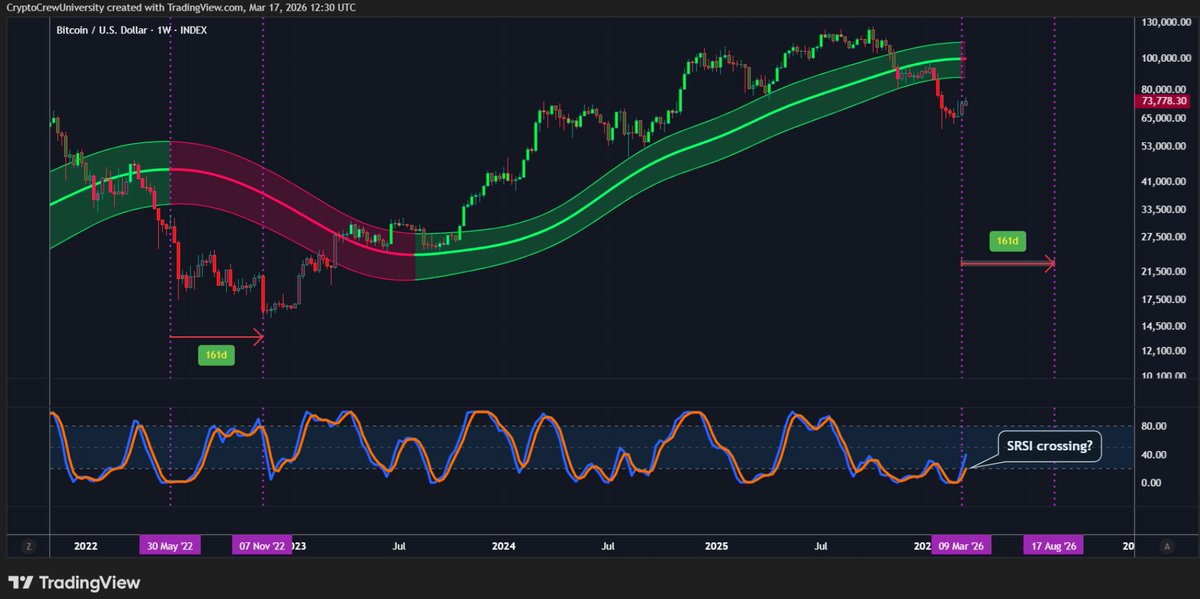The width and height of the screenshot is (1200, 599).
Task: Click the Z timezone icon
Action: tap(29, 546)
